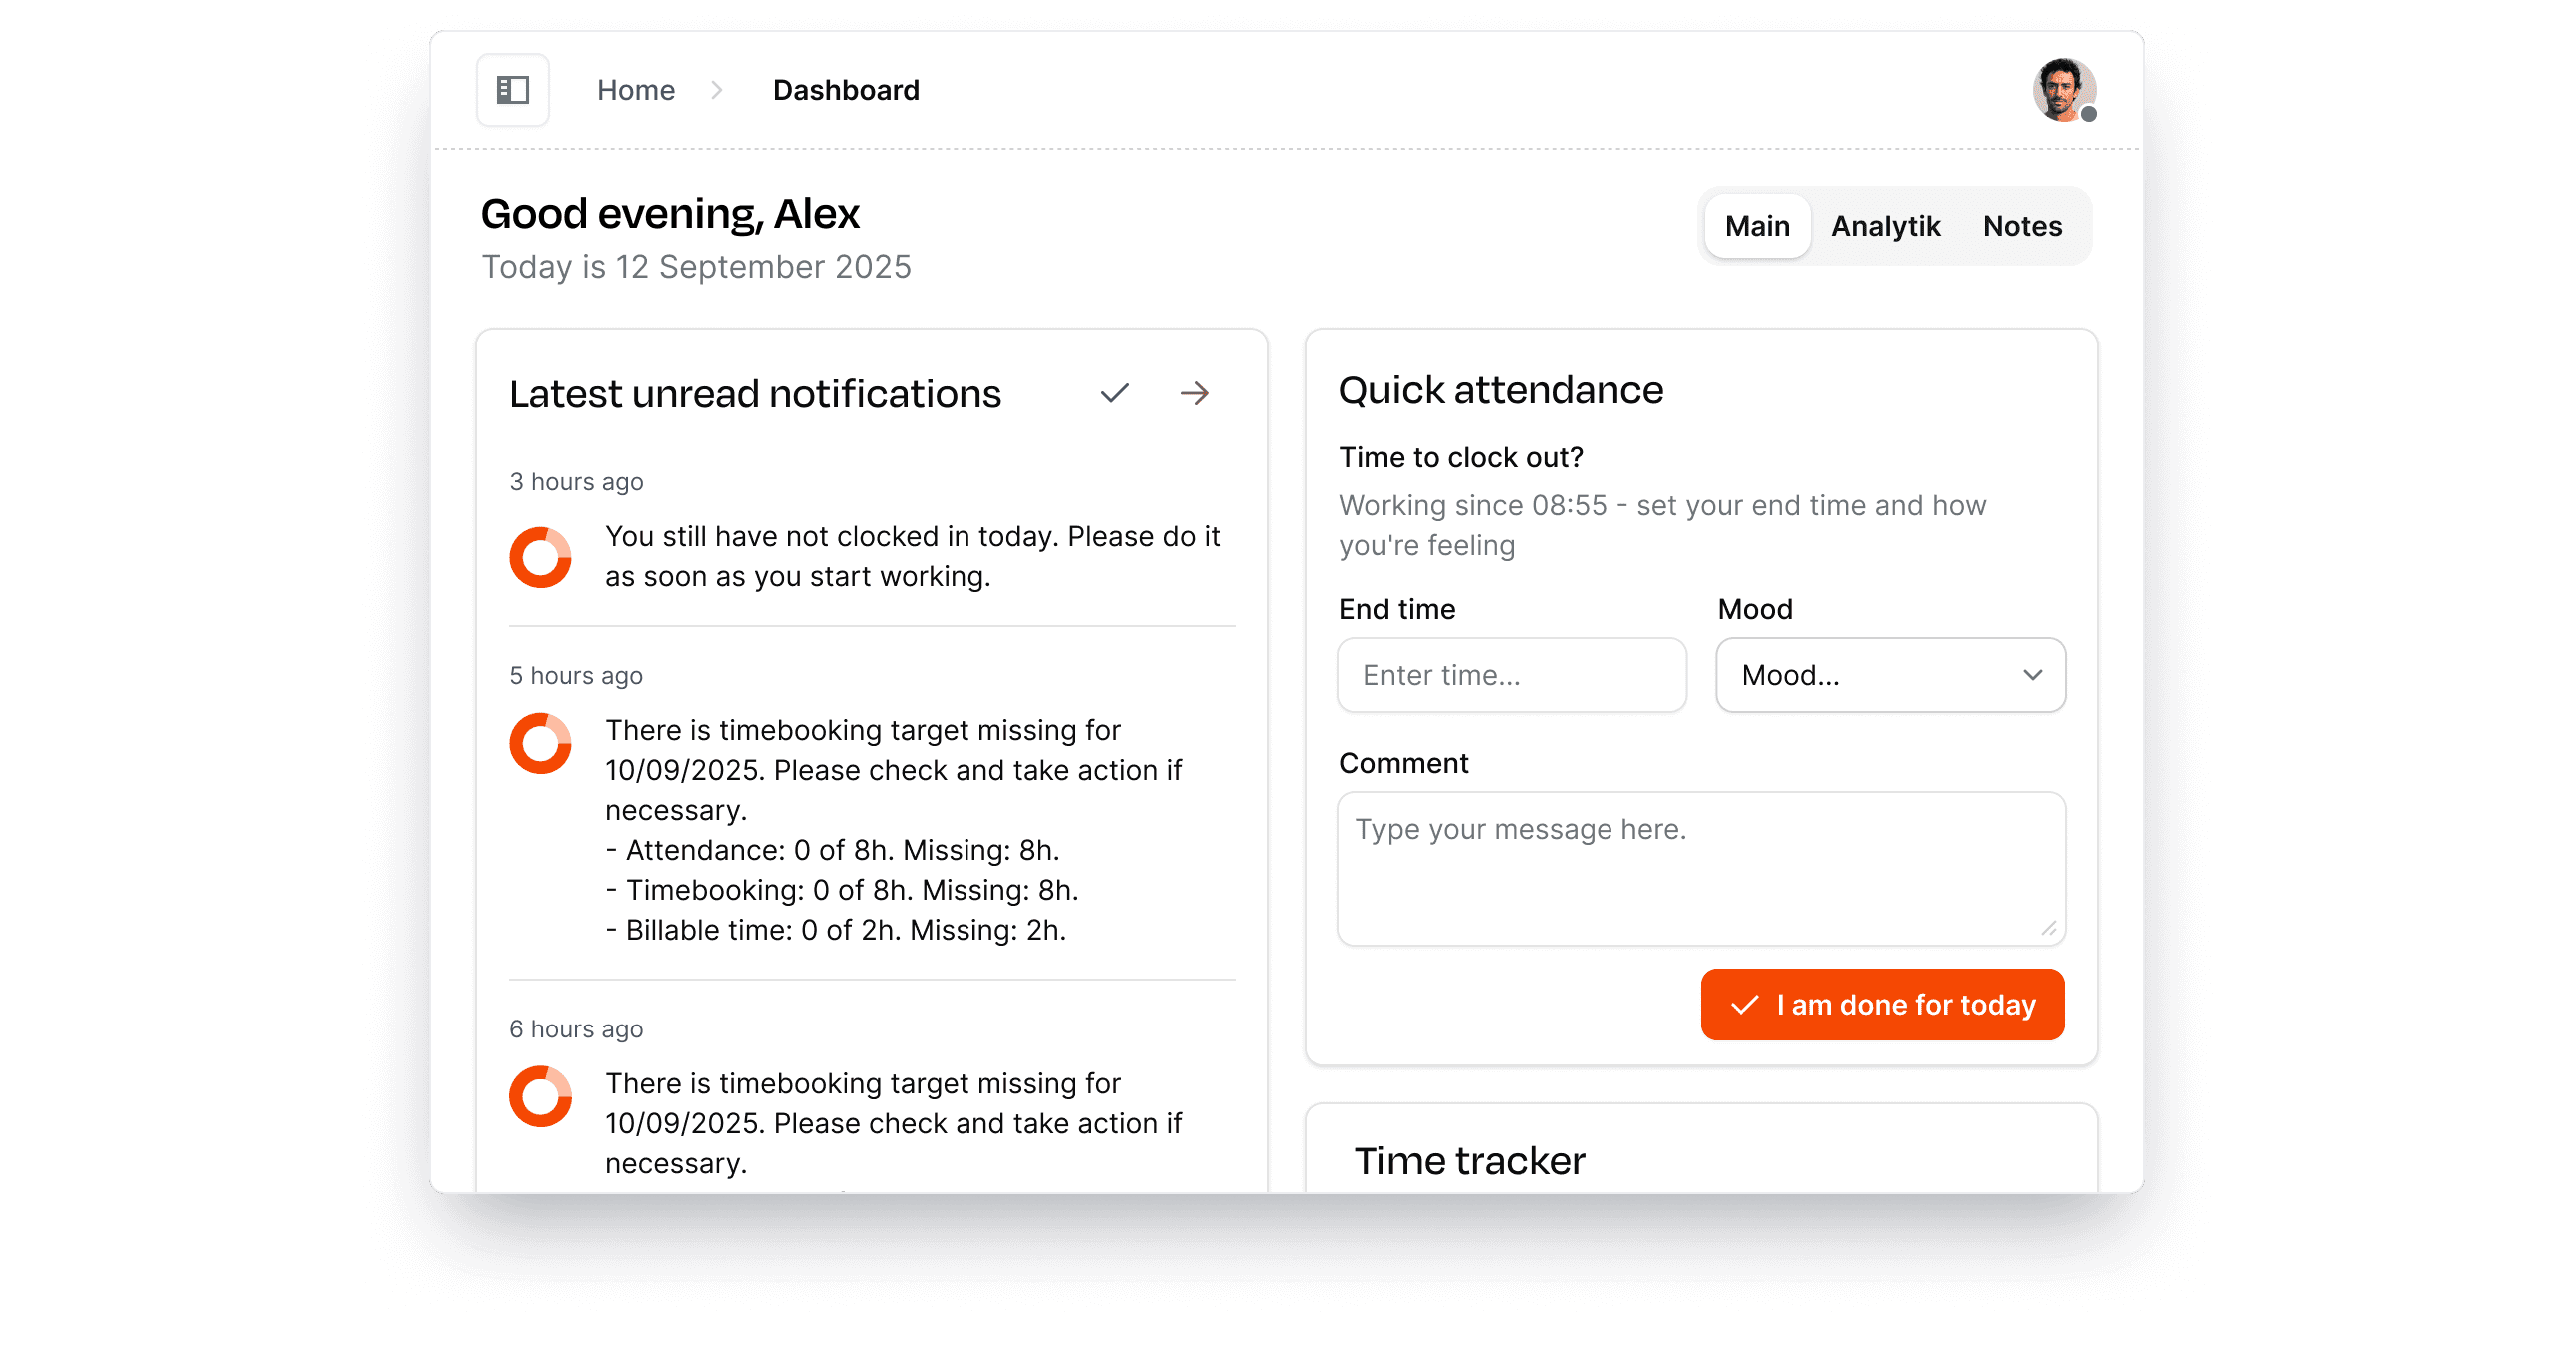Mark all notifications as read checkmark
Screen dimensions: 2576x1368
(1115, 394)
